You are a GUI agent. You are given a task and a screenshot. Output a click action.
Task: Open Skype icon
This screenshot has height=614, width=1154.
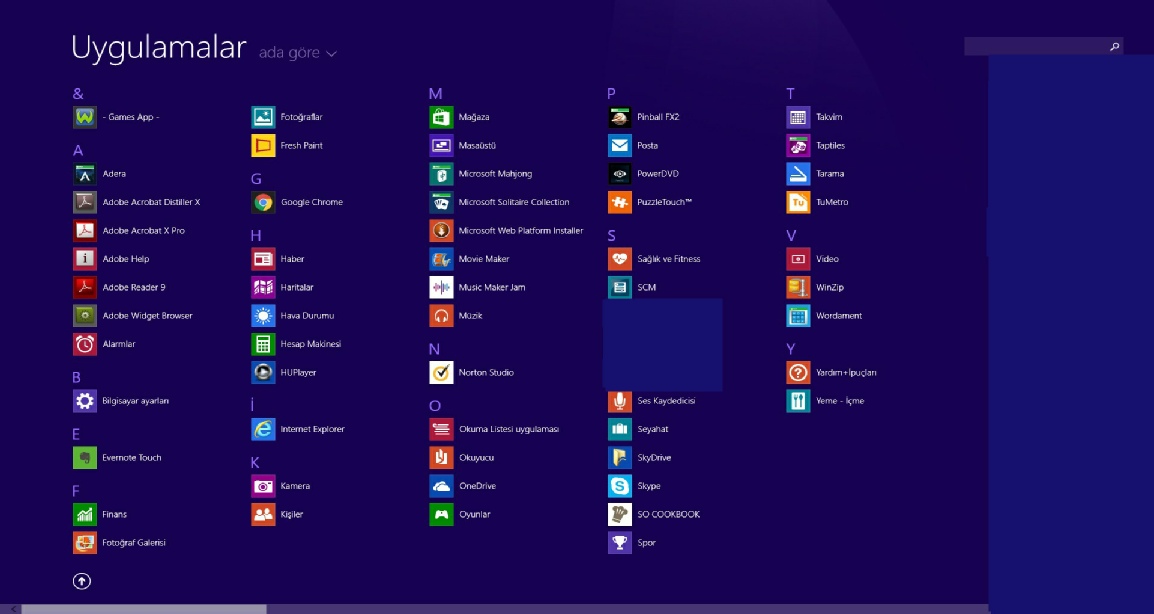point(620,486)
